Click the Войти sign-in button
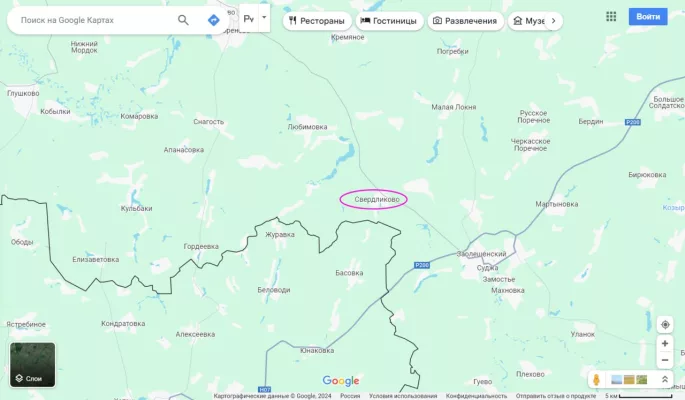685x400 pixels. pyautogui.click(x=648, y=17)
